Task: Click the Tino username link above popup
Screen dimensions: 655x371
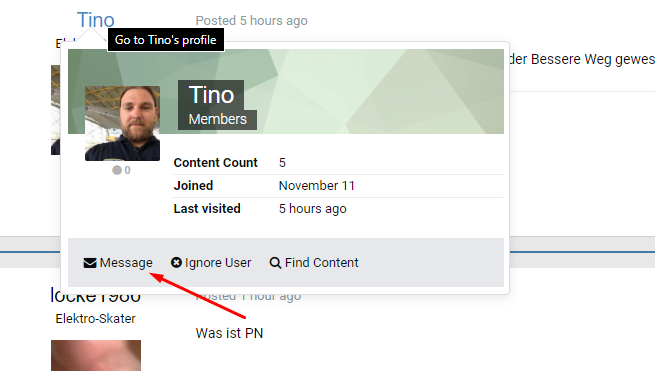Action: (x=96, y=20)
